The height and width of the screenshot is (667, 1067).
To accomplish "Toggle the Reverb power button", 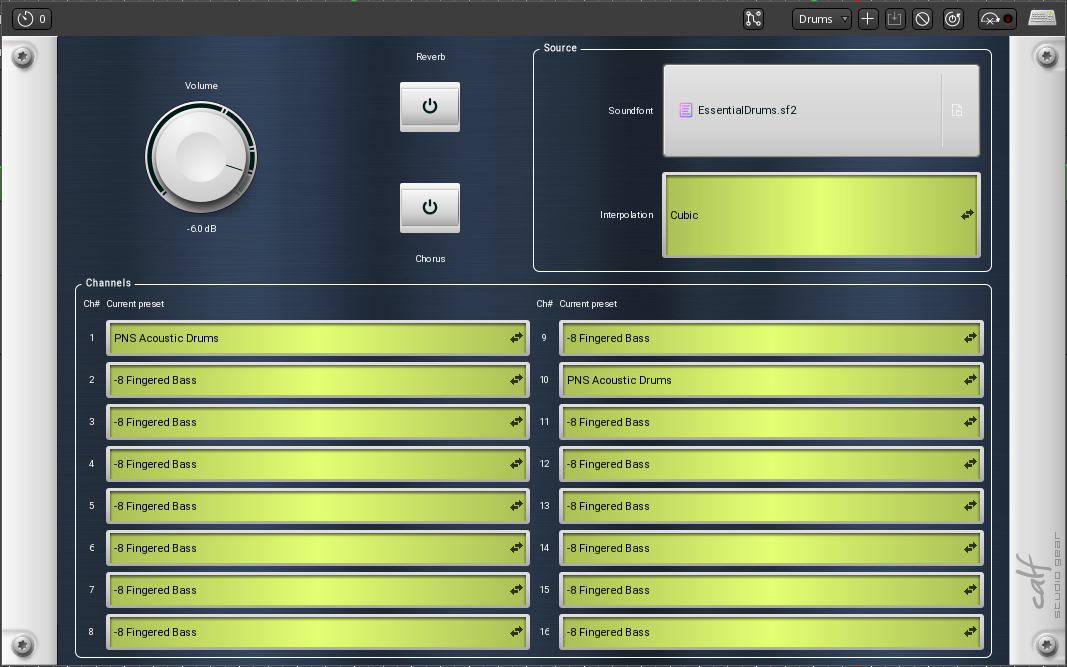I will click(430, 106).
